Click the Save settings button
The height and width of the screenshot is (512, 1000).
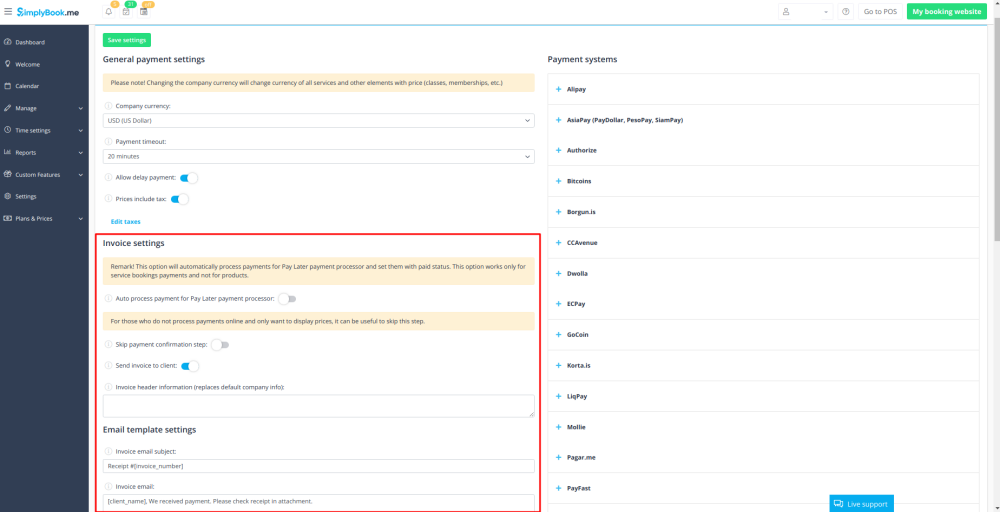tap(127, 40)
